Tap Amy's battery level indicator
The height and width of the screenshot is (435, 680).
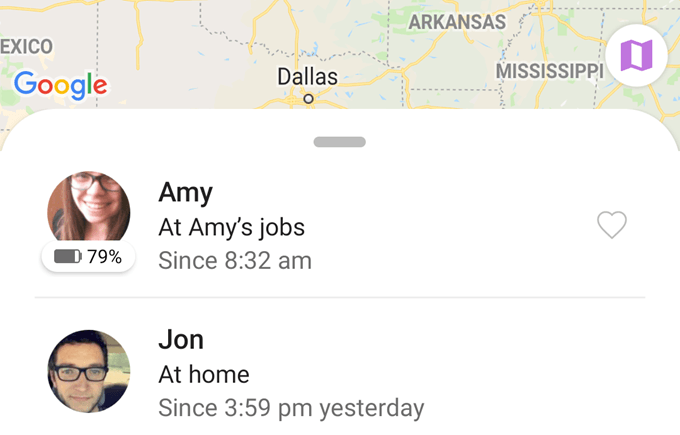click(x=88, y=257)
